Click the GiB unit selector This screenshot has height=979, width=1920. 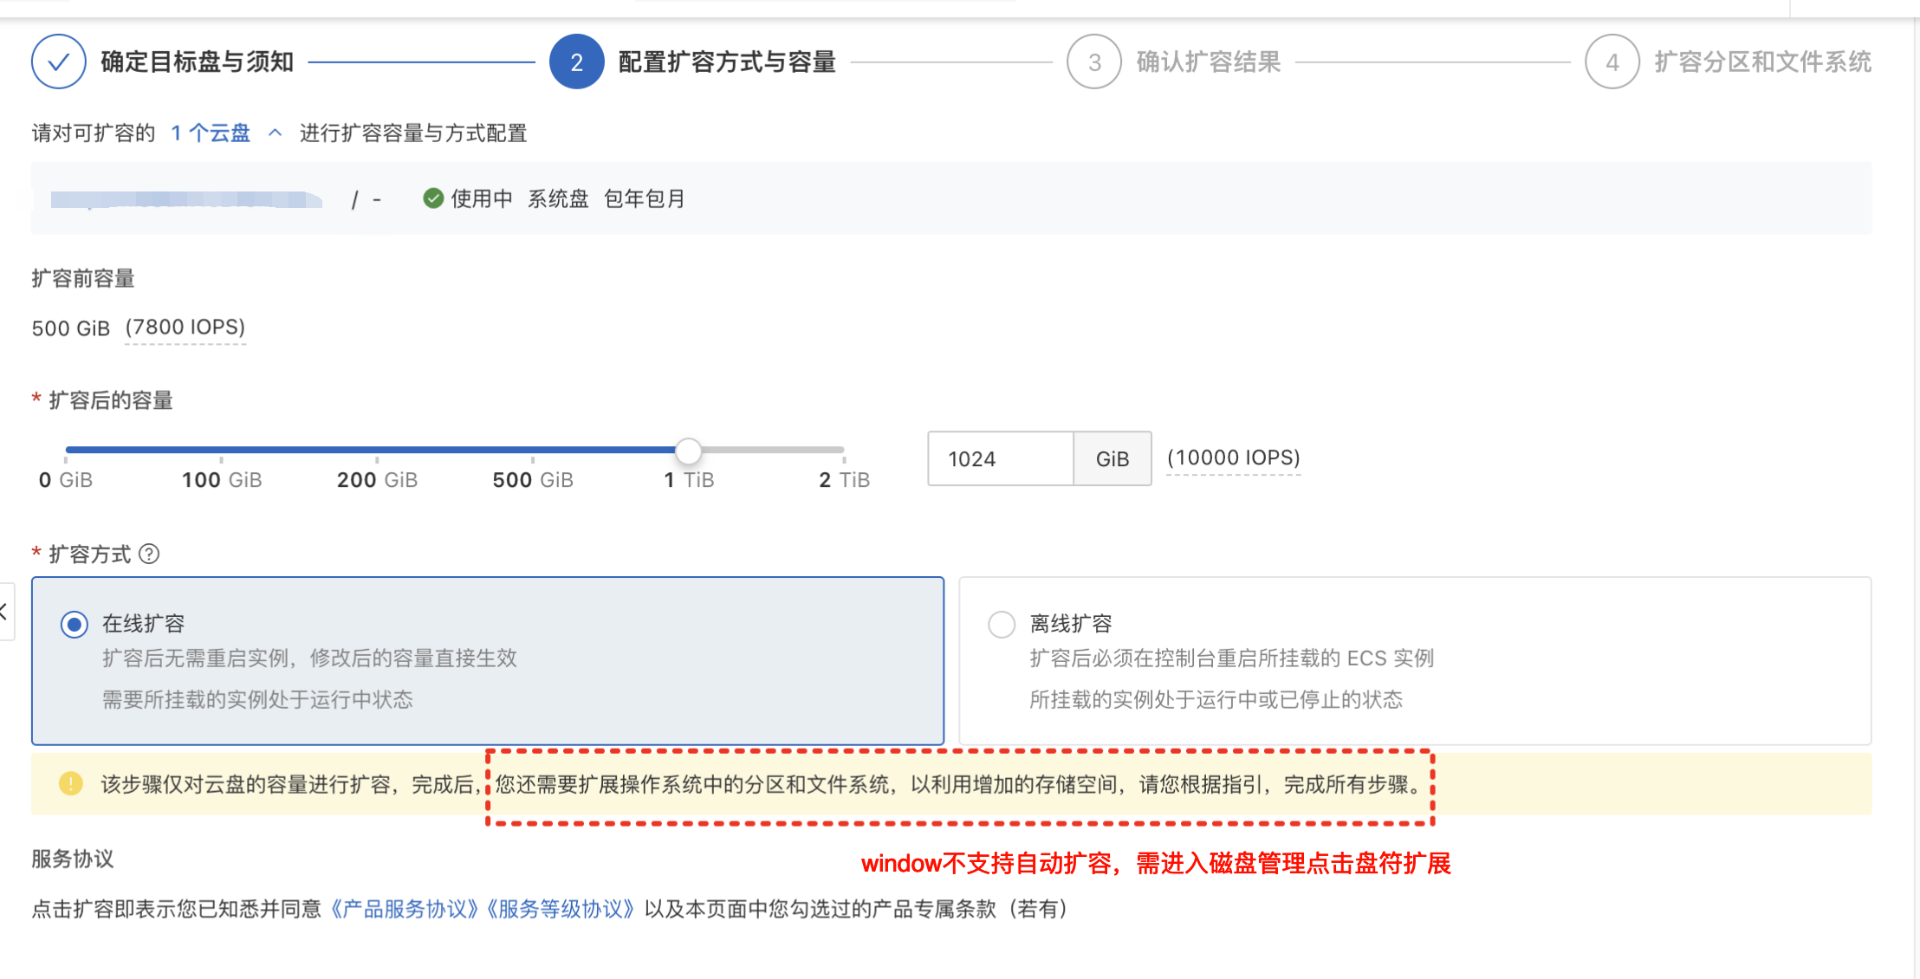click(1112, 459)
